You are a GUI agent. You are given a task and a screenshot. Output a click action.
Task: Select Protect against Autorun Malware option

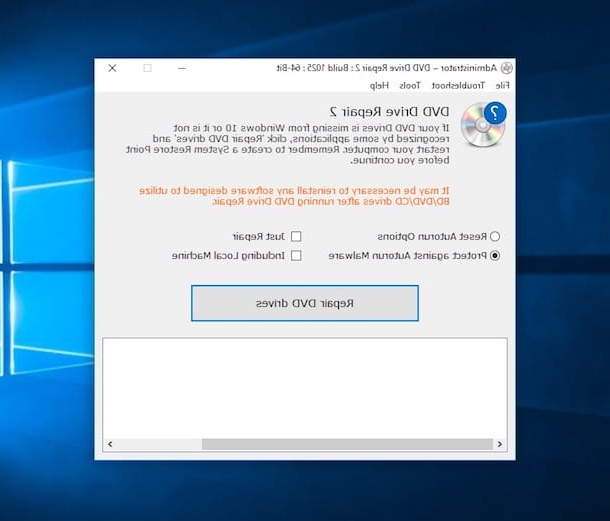click(x=495, y=256)
